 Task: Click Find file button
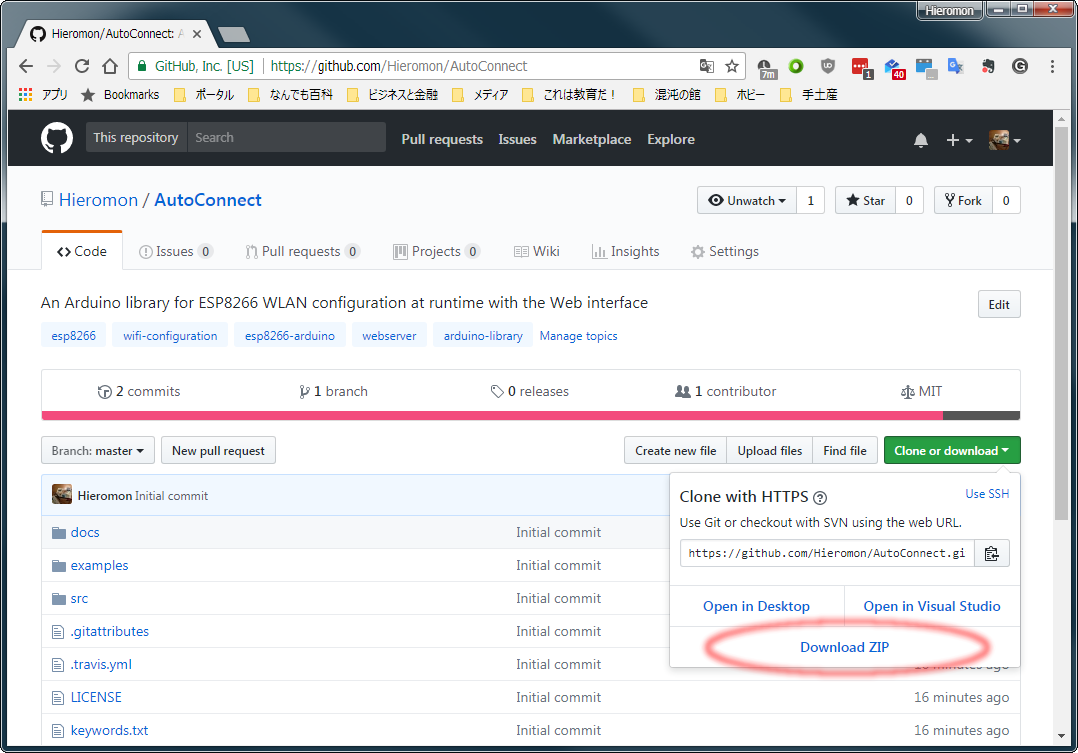pos(845,450)
